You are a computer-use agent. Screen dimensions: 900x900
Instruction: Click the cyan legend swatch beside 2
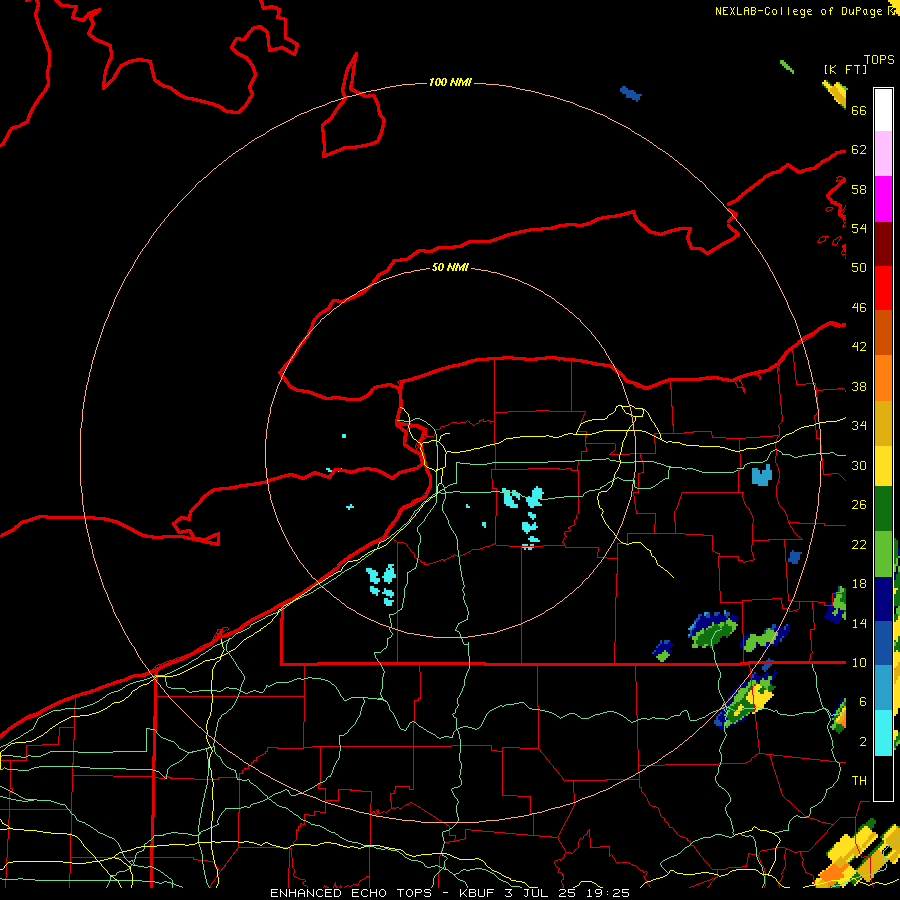click(883, 733)
